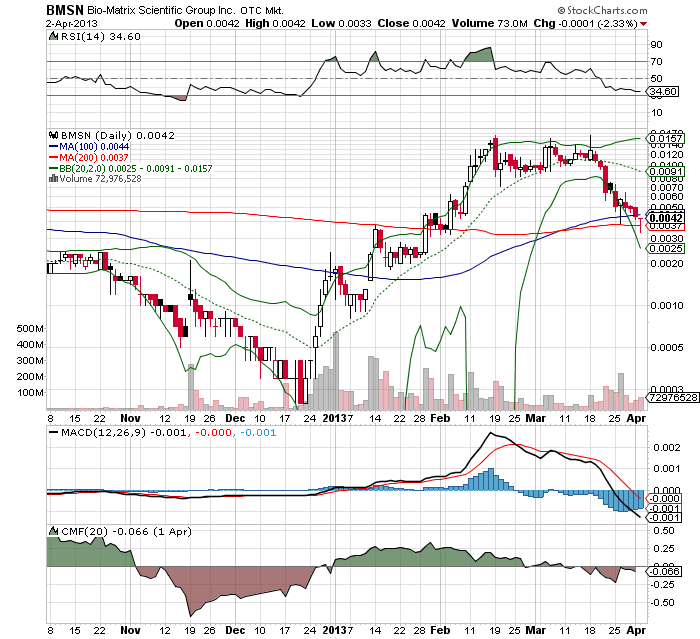Click the Close 0.0042 value

[x=411, y=23]
